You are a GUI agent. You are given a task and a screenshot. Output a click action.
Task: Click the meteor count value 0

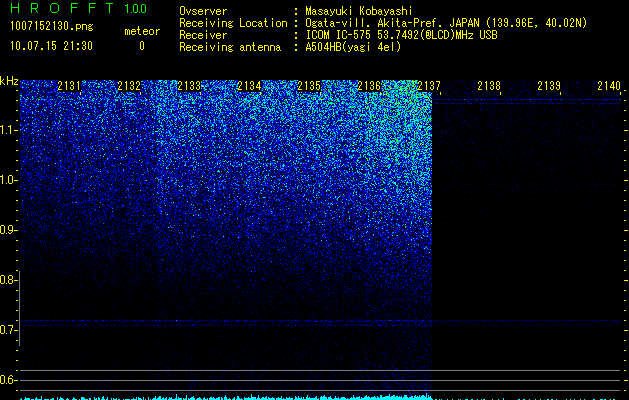[142, 46]
